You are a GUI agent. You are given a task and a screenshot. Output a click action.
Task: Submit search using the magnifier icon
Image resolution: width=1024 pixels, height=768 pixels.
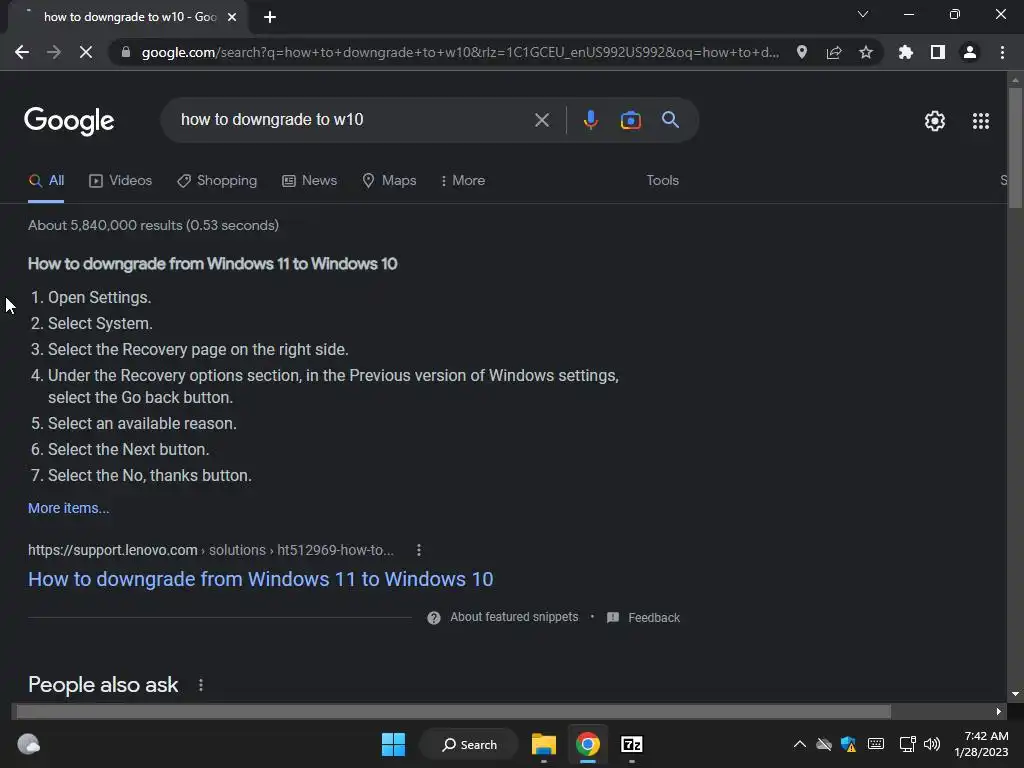(x=670, y=120)
